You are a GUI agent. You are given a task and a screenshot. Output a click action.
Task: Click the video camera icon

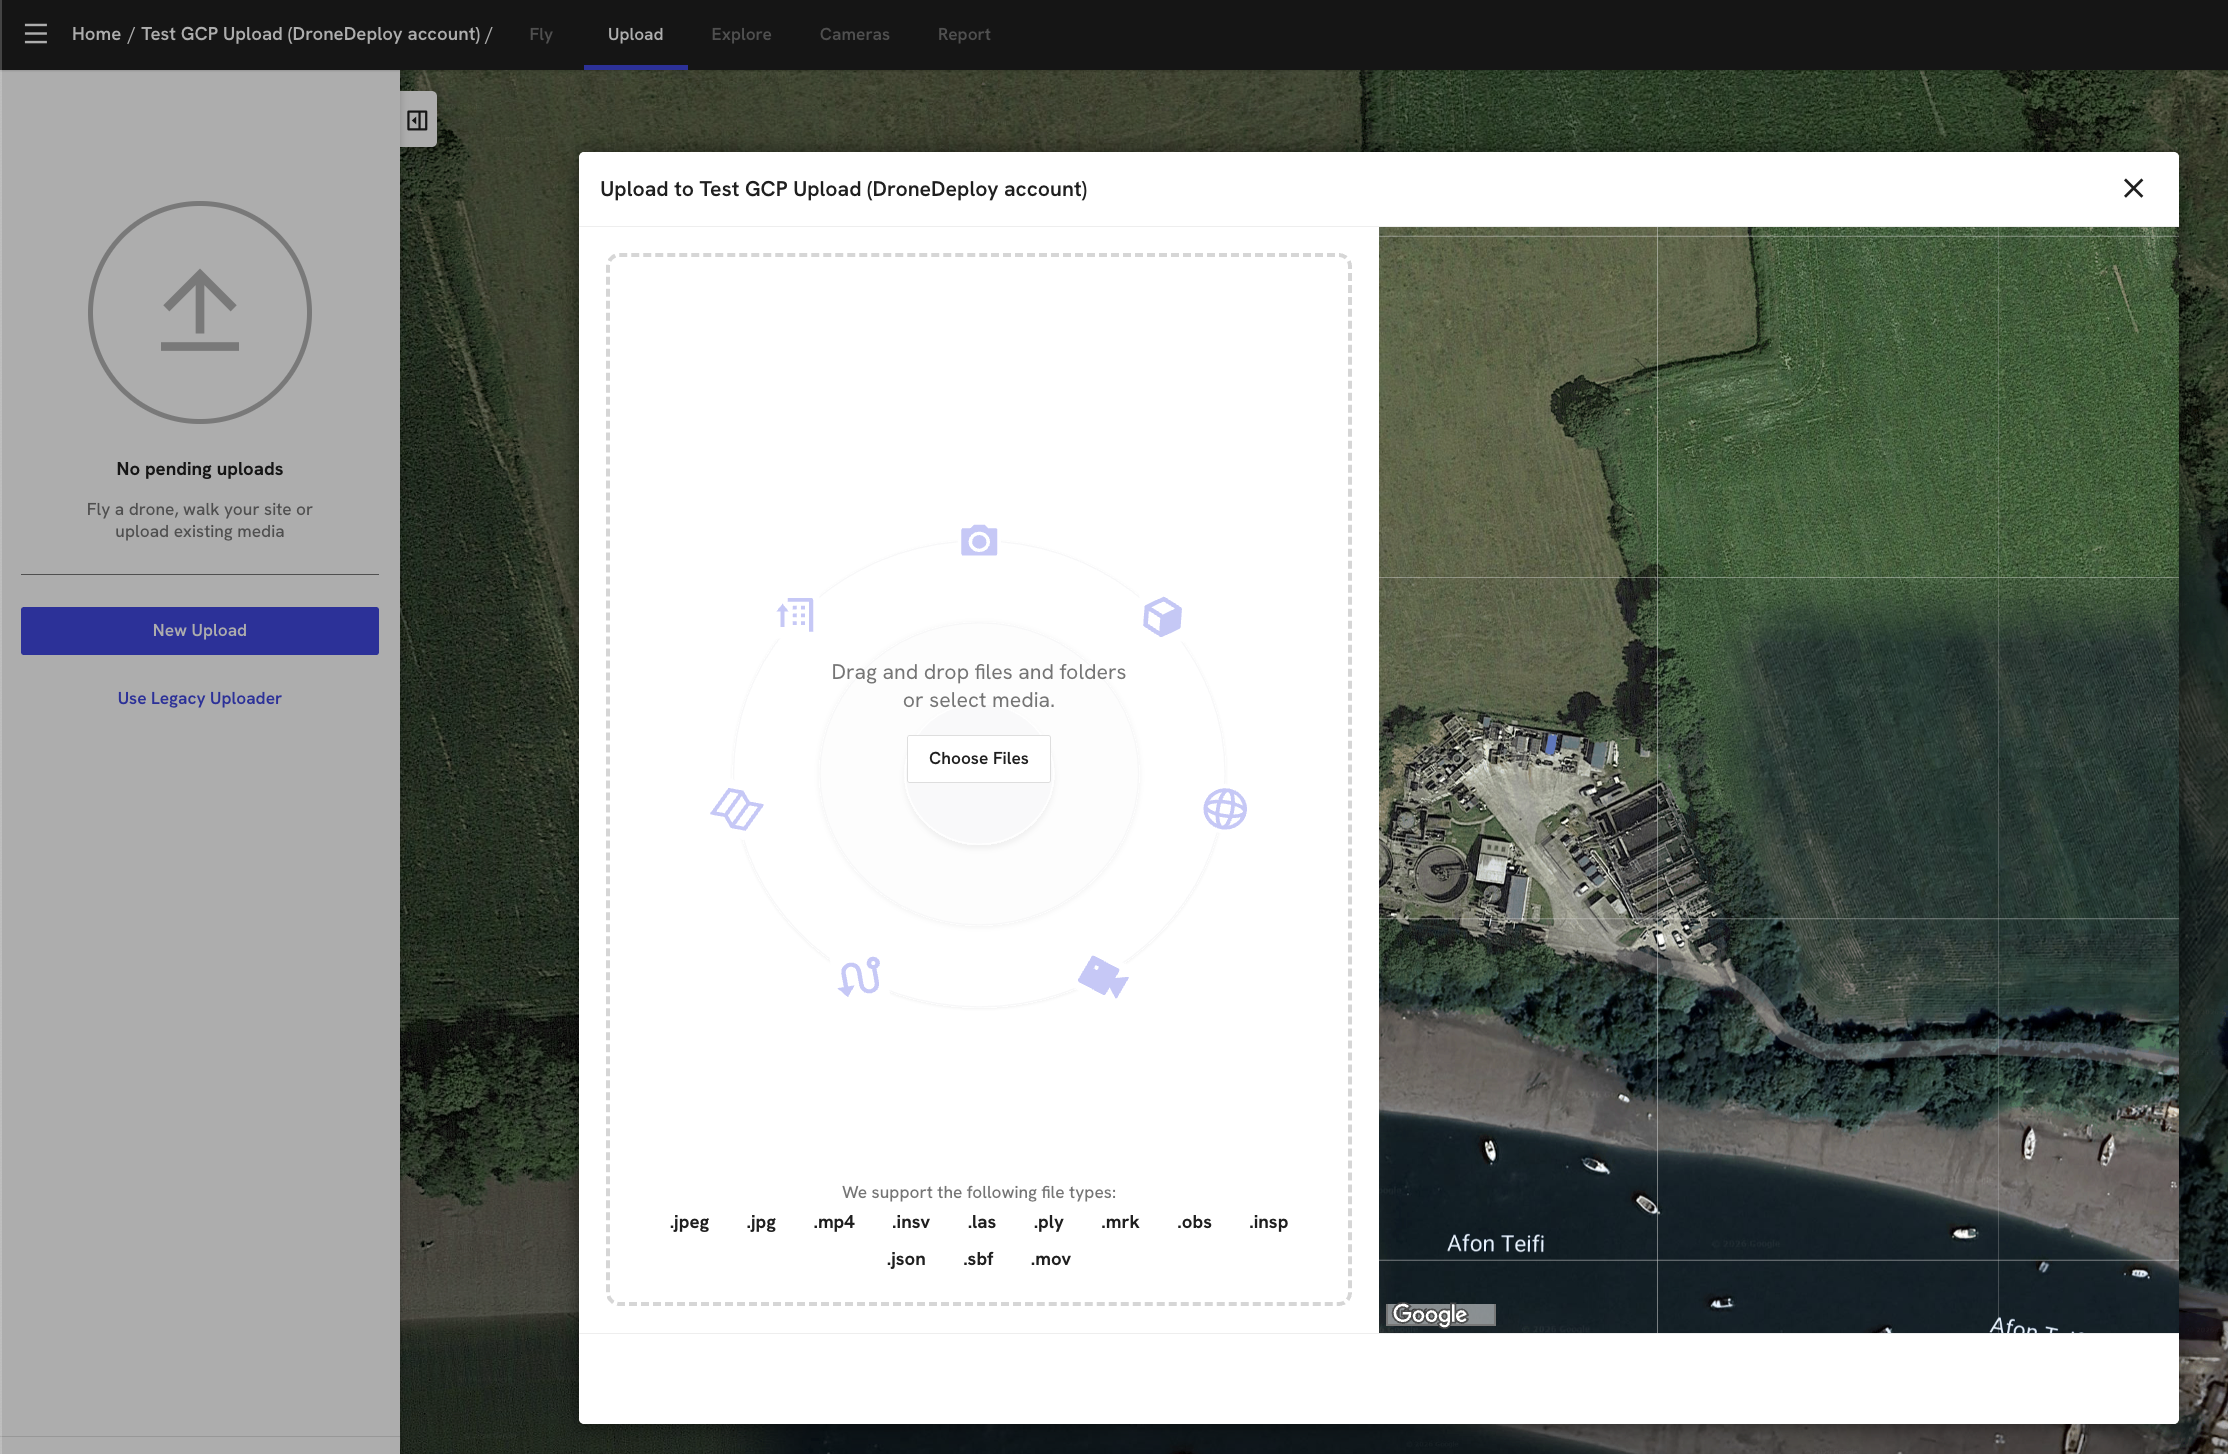(1102, 977)
